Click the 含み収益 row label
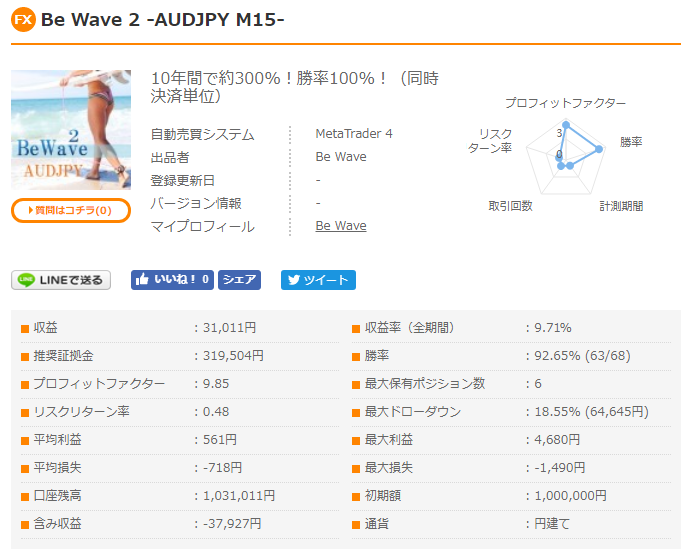Viewport: 690px width, 553px height. (57, 524)
